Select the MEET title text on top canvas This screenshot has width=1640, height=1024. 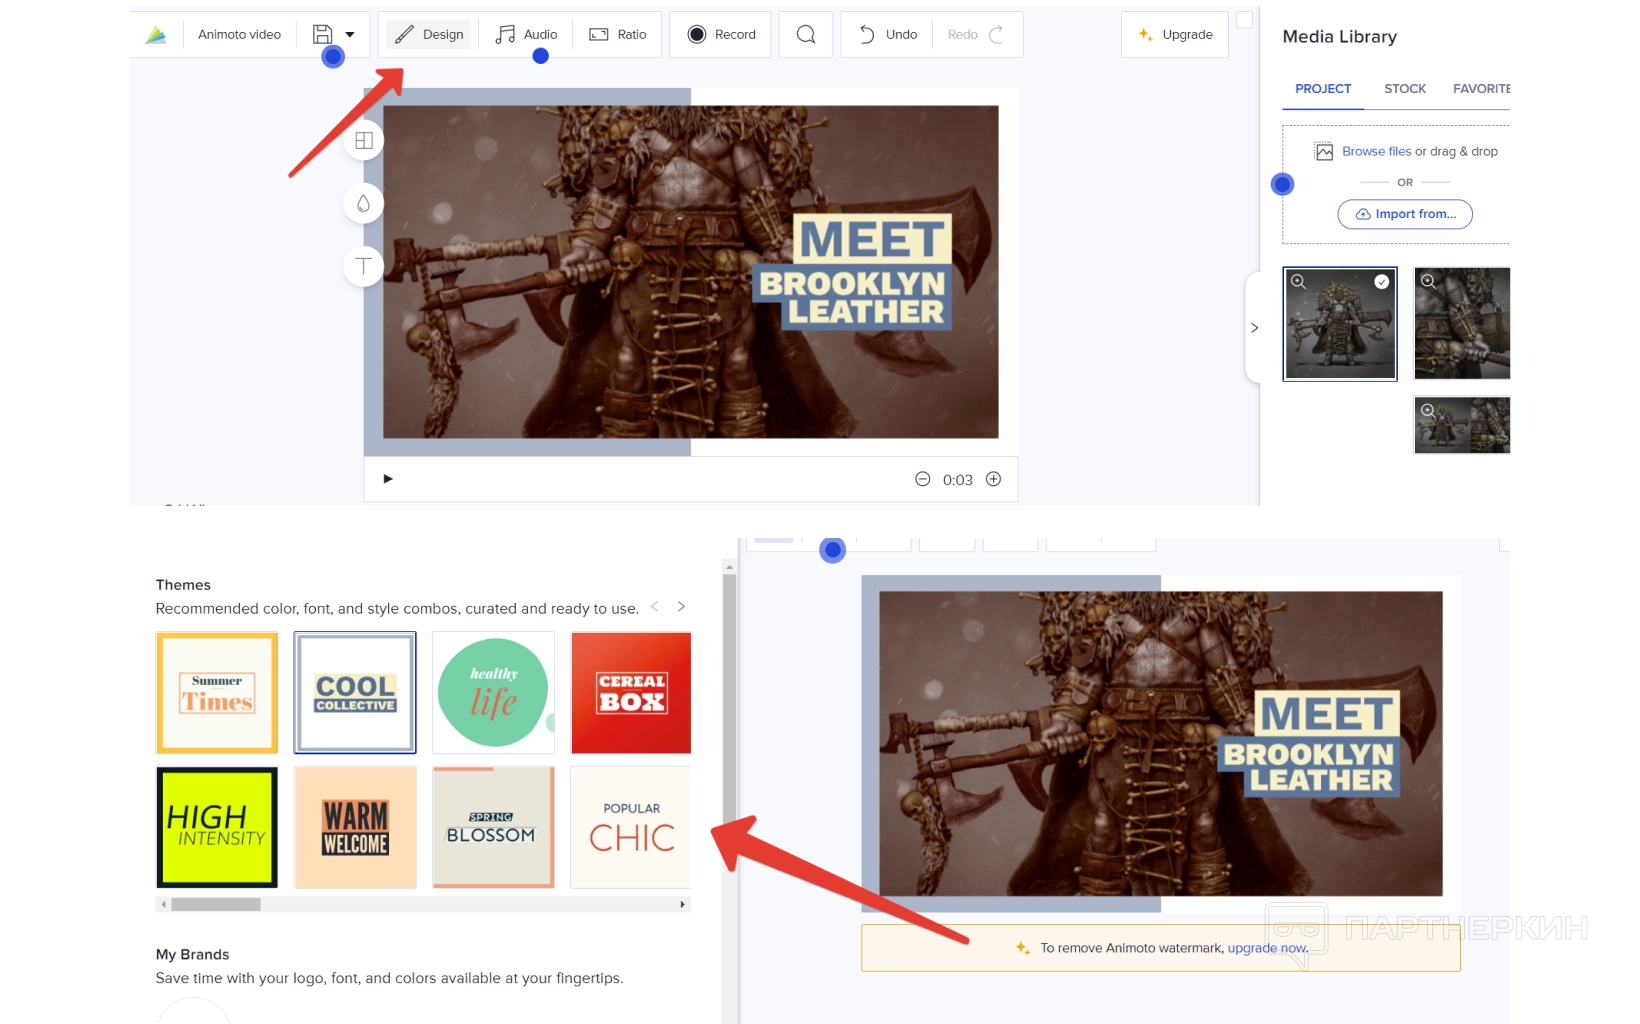(x=872, y=240)
